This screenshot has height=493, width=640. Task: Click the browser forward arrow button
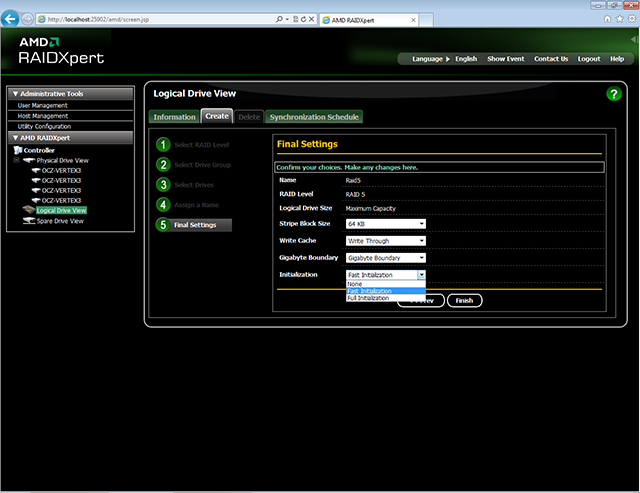point(27,19)
